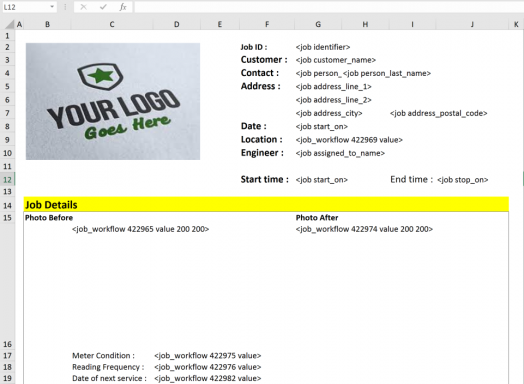Select the Meter Condition label cell
Screen dimensions: 524x384
(x=103, y=356)
